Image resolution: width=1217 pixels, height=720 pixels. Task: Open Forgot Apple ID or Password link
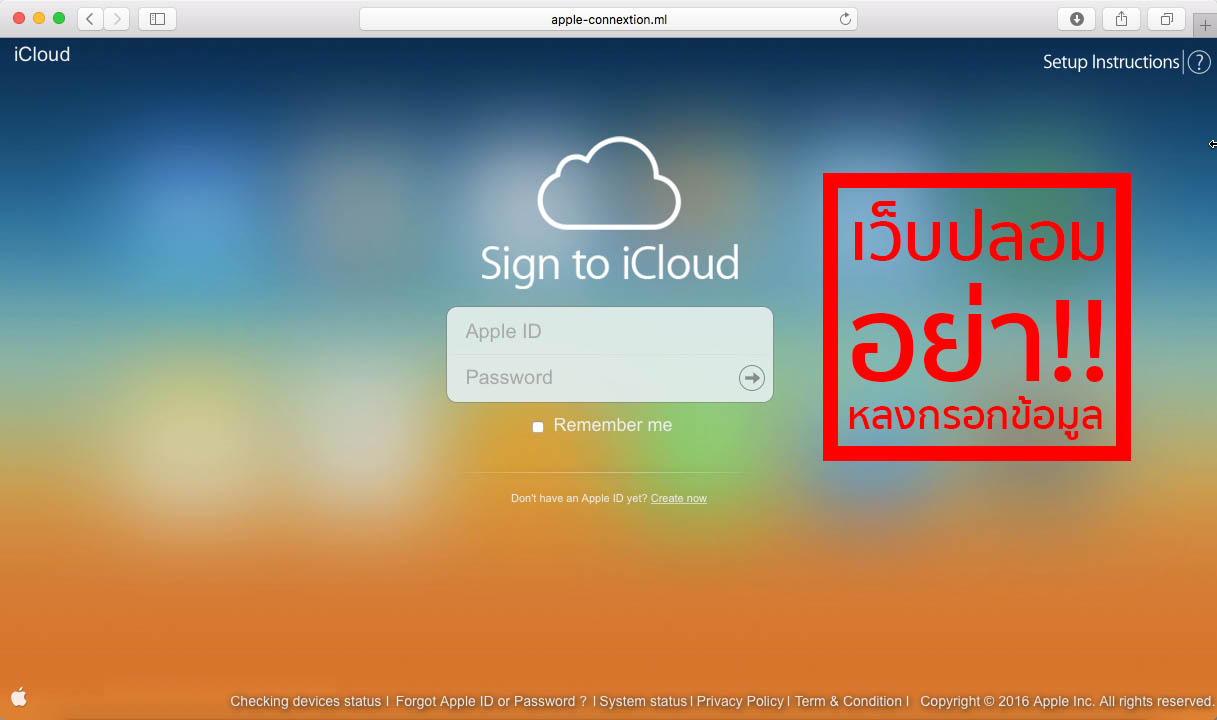coord(491,701)
